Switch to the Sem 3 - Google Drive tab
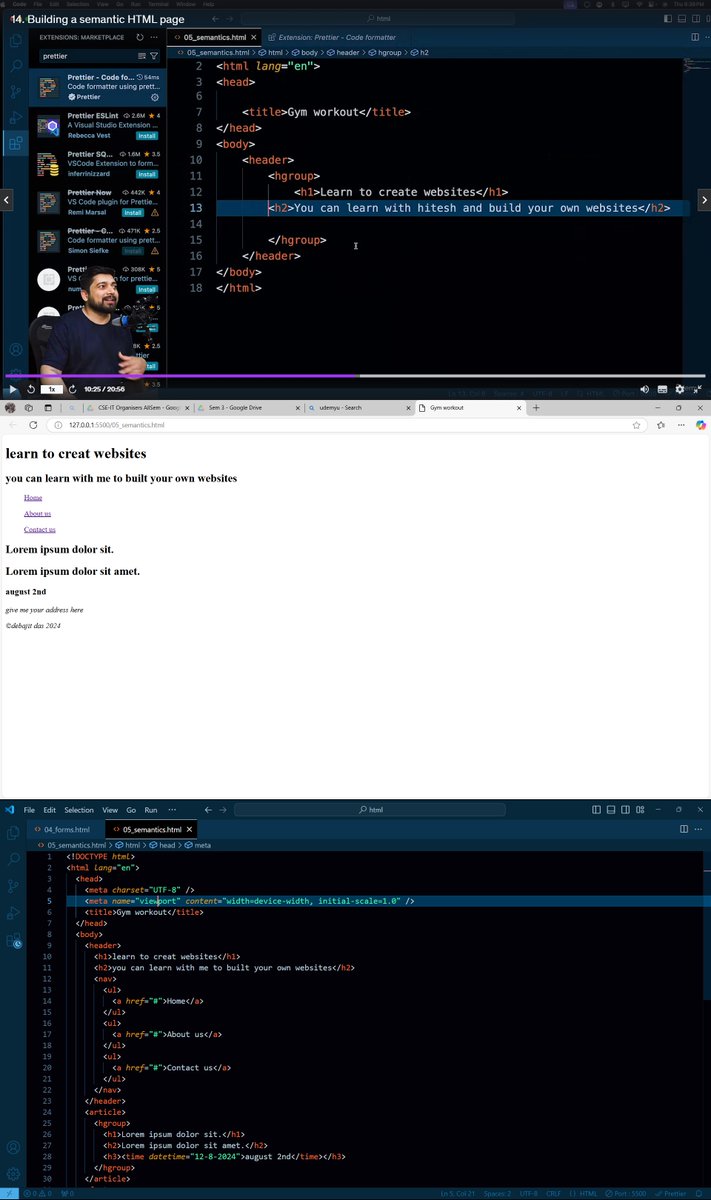This screenshot has width=711, height=1200. [247, 408]
